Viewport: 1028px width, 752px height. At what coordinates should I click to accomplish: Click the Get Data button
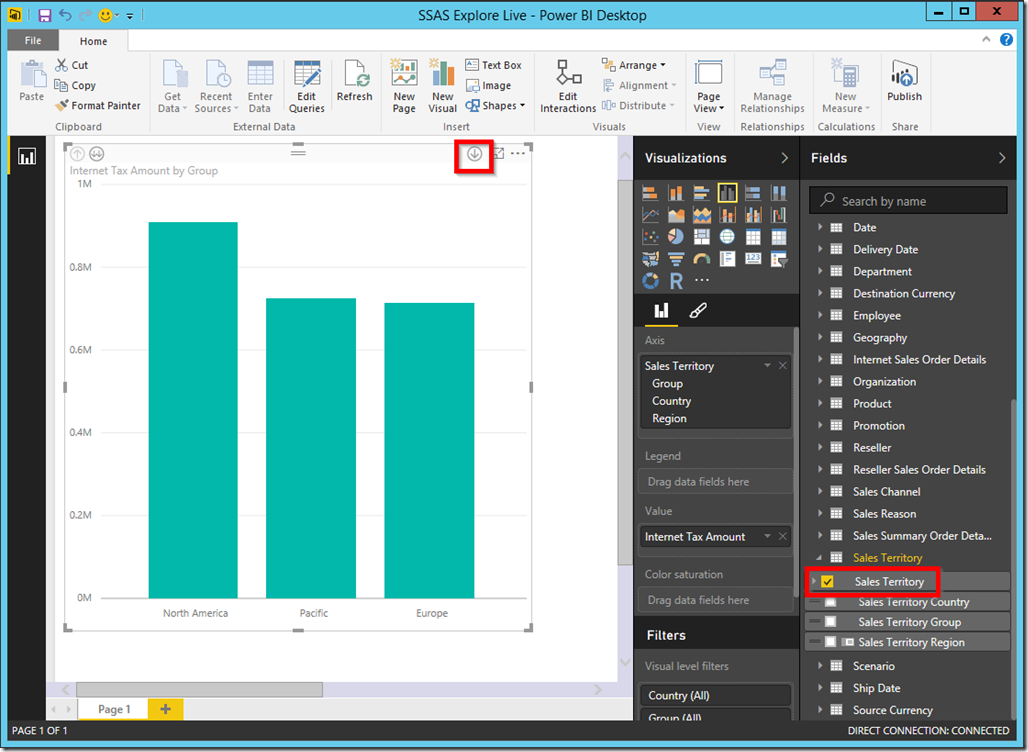coord(173,87)
